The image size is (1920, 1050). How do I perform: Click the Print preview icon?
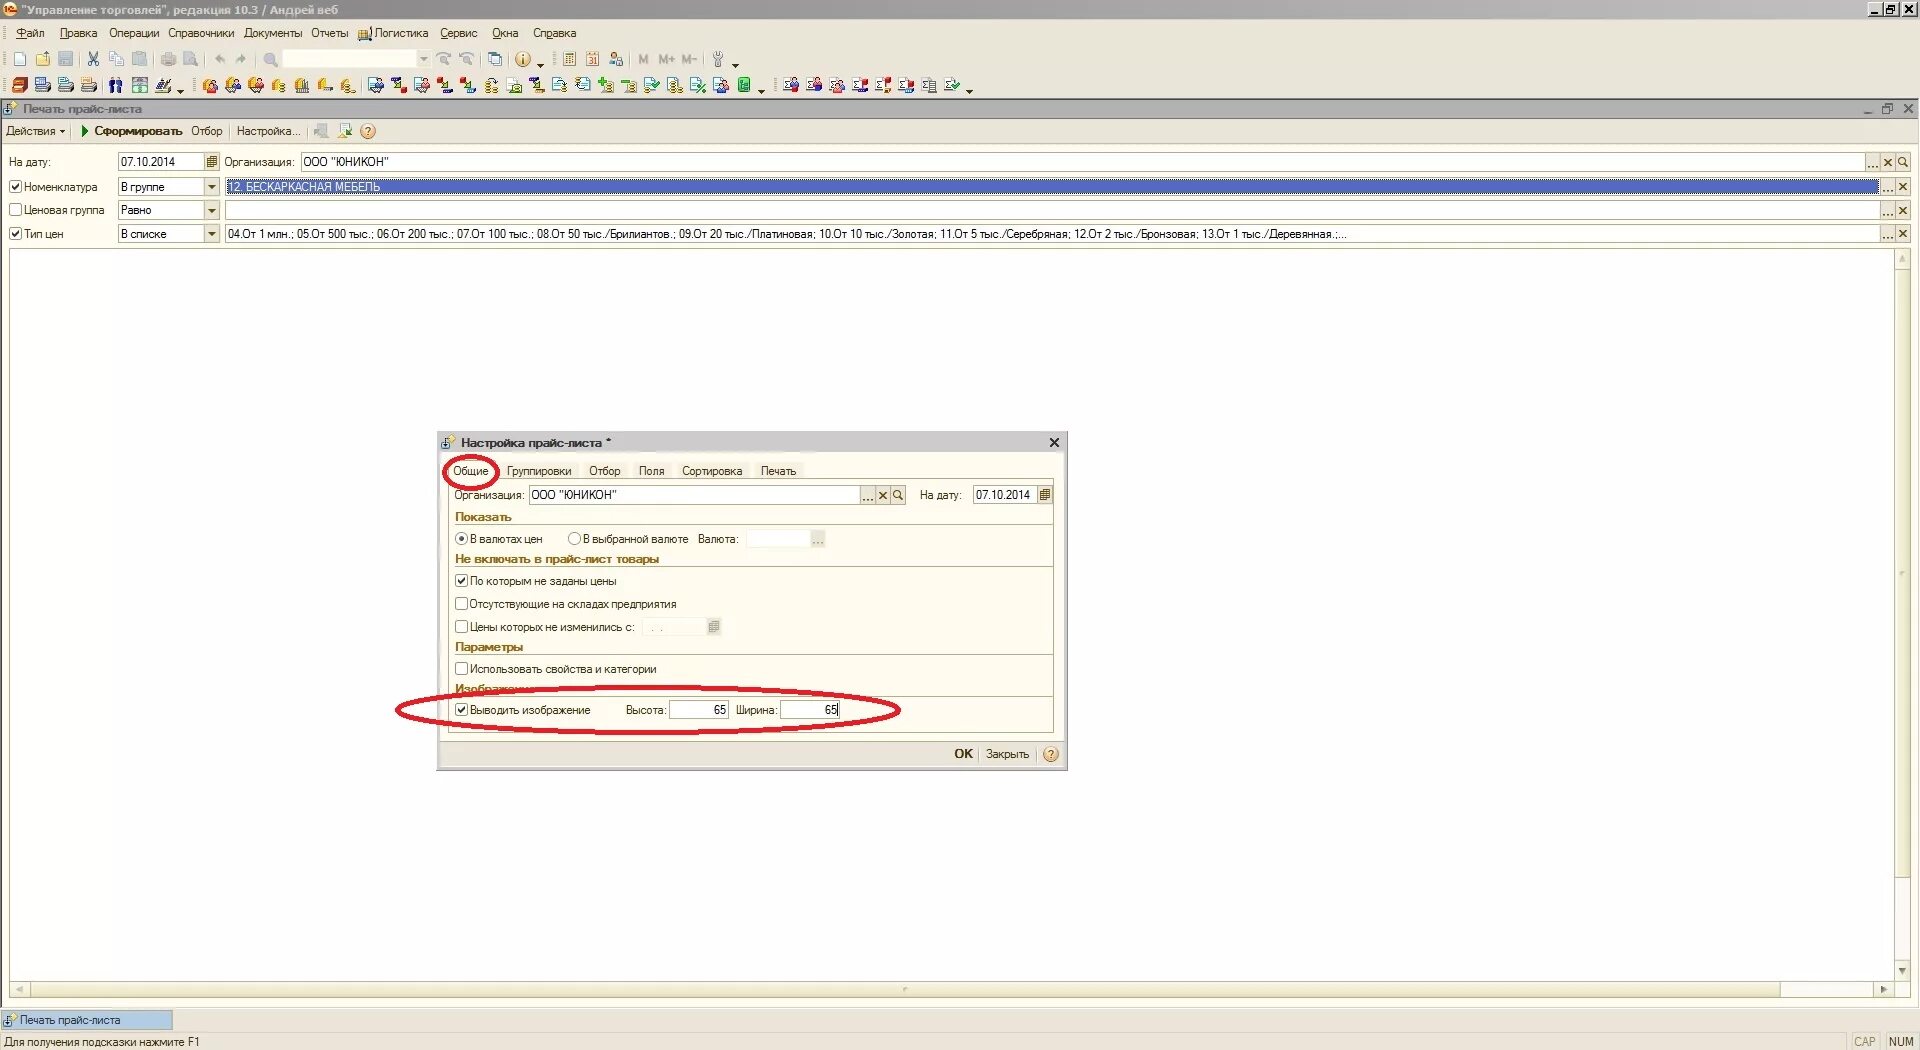pos(190,59)
